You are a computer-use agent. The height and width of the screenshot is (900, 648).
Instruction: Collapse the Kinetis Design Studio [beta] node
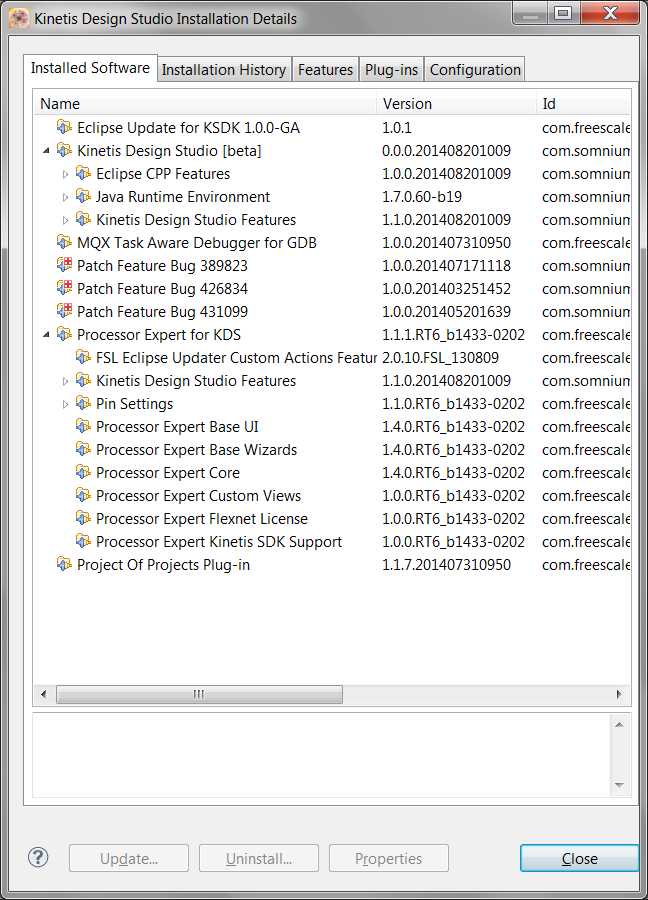[47, 151]
